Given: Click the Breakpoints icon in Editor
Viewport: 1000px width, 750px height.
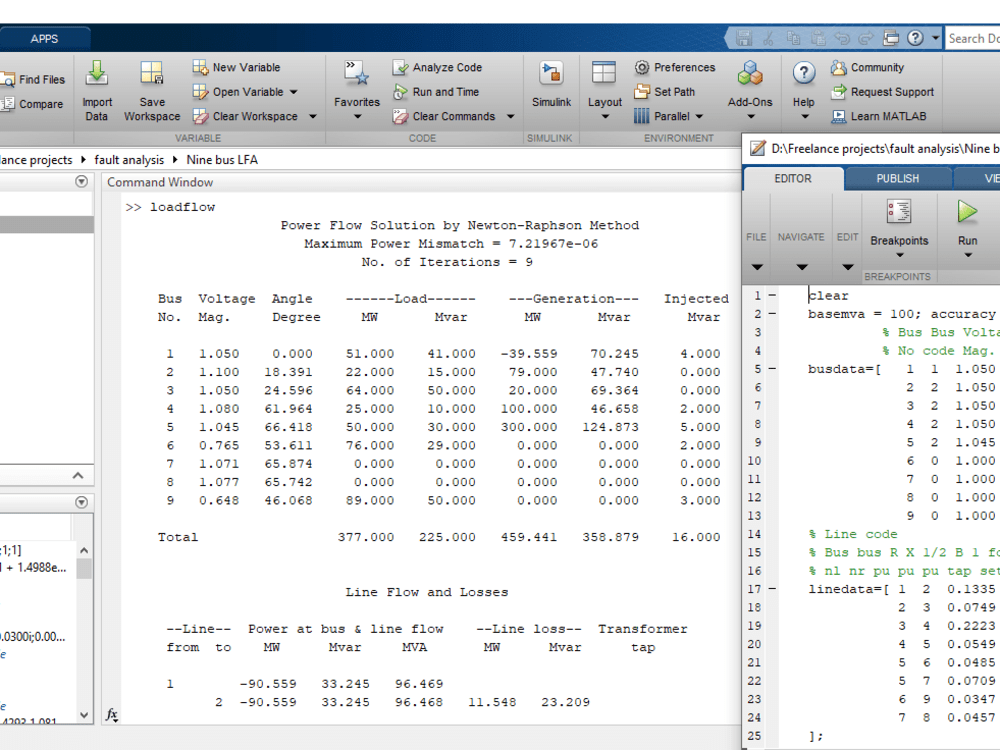Looking at the screenshot, I should (x=899, y=212).
